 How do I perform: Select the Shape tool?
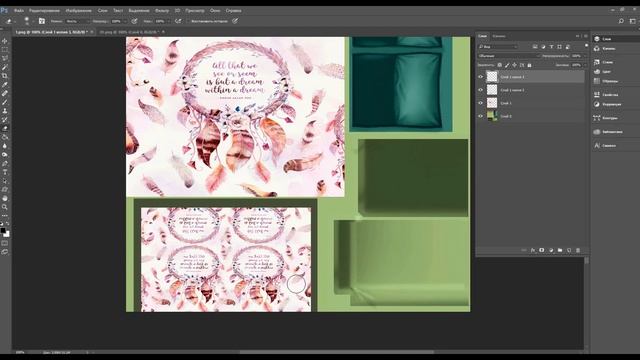click(x=5, y=190)
